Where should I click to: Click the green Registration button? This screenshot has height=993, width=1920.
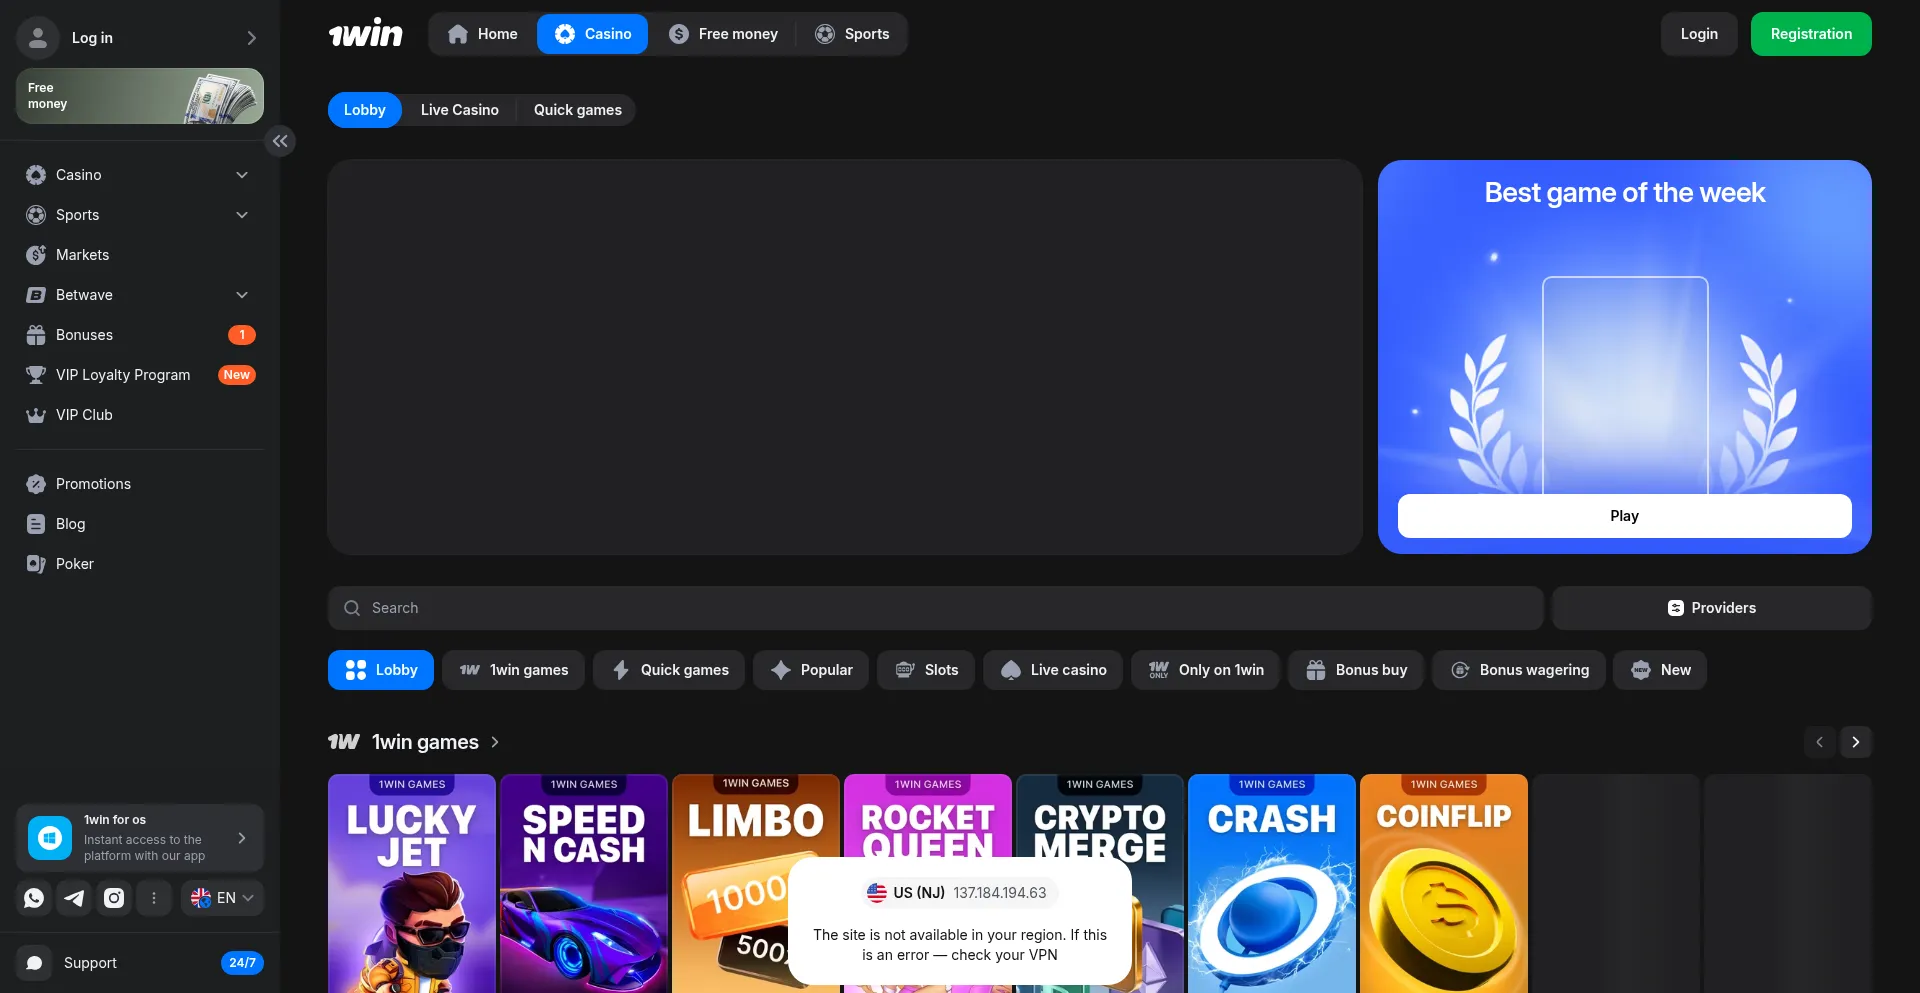(x=1811, y=34)
